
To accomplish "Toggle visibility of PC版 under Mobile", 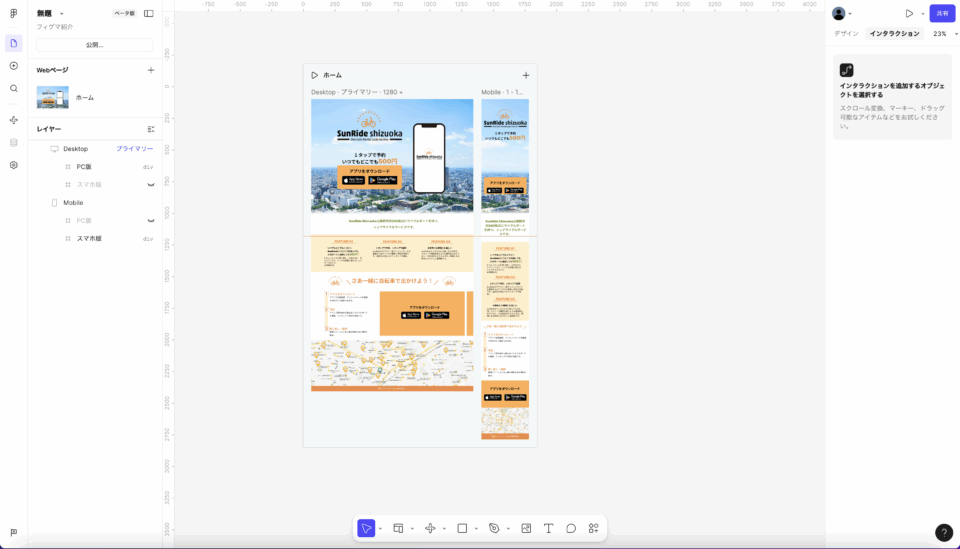I will coord(149,221).
